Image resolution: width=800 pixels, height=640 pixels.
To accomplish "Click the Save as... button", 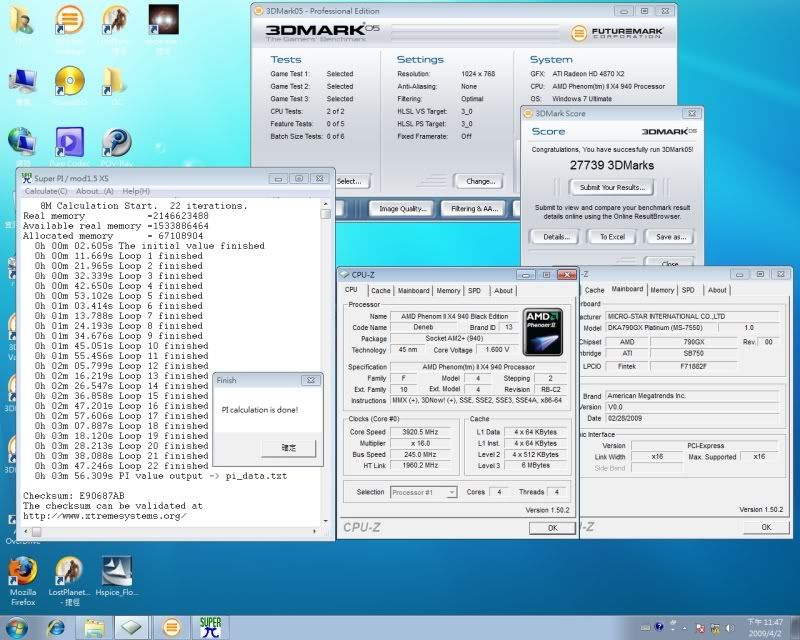I will [670, 237].
